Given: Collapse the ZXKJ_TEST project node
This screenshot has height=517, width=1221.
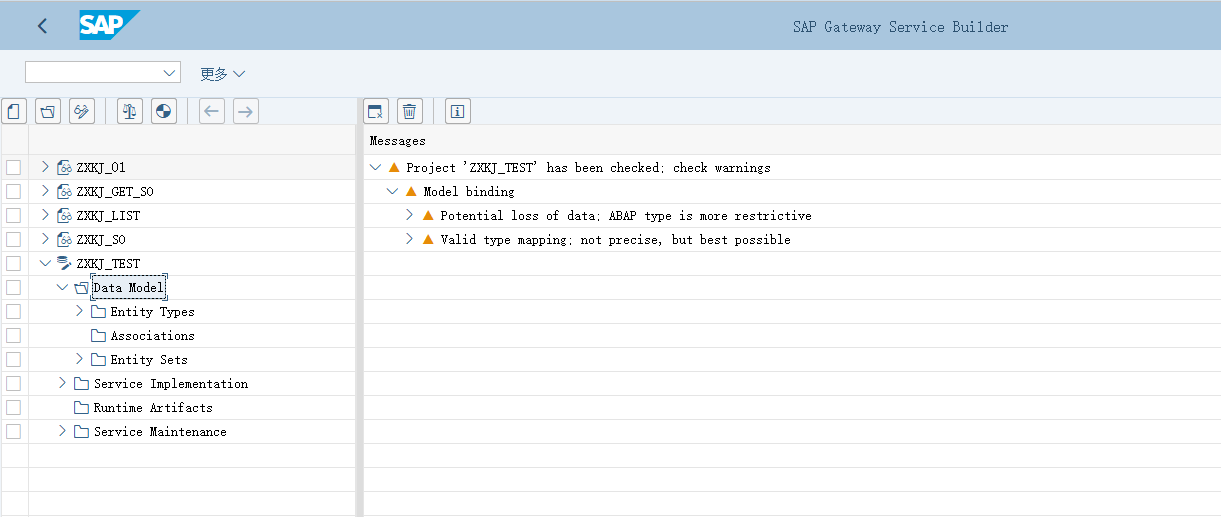Looking at the screenshot, I should pos(45,263).
